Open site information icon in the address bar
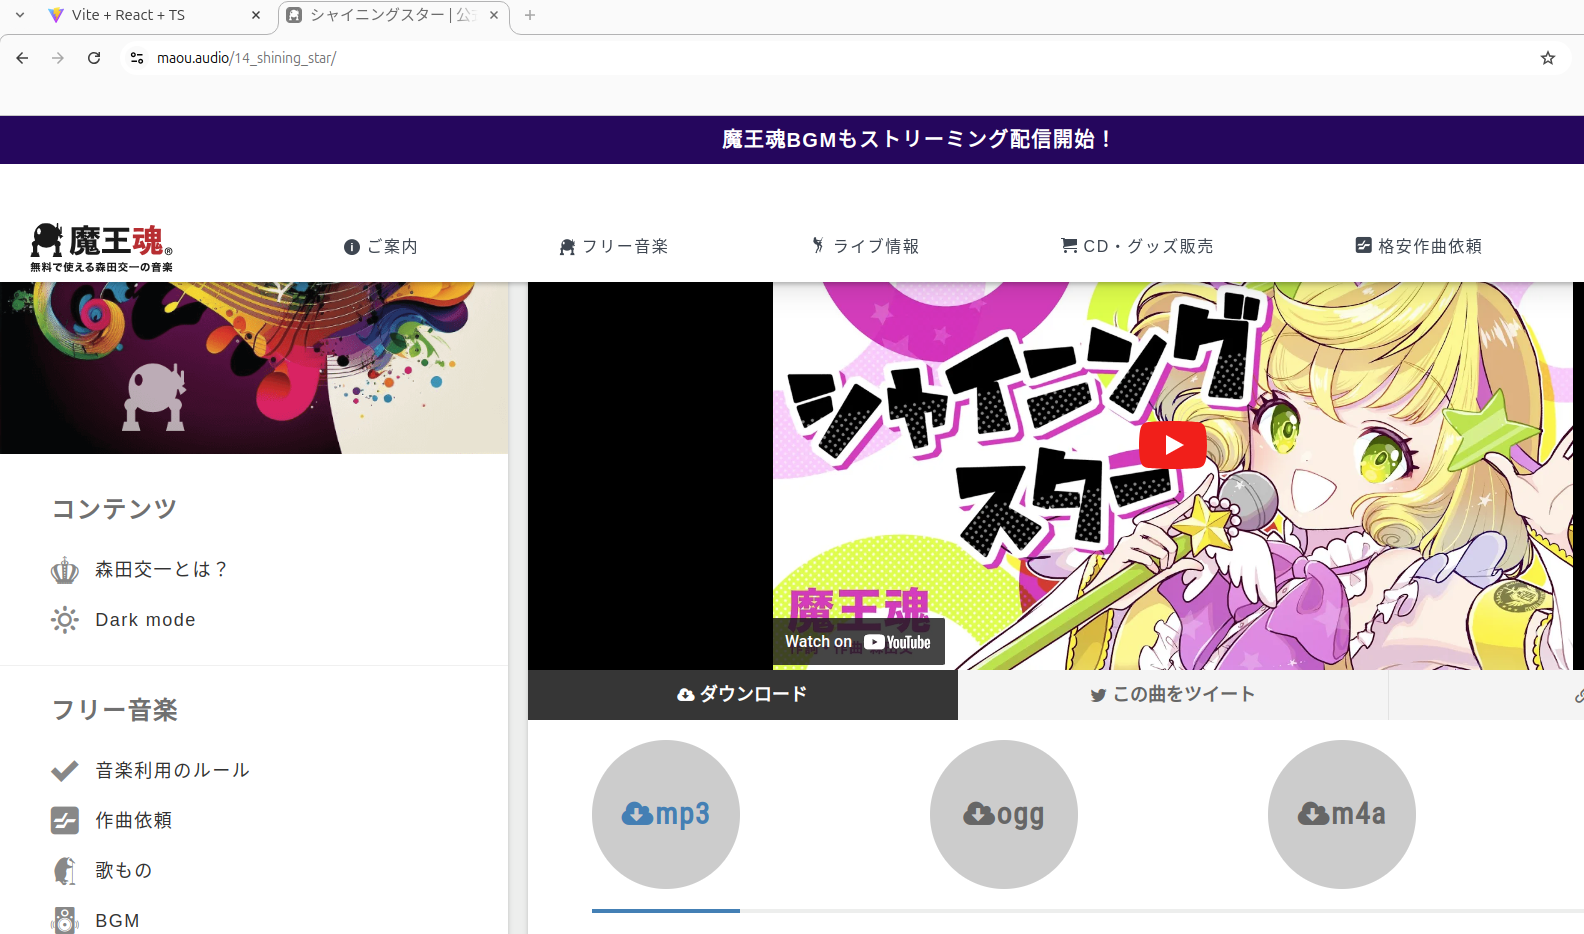The height and width of the screenshot is (934, 1584). [x=138, y=58]
